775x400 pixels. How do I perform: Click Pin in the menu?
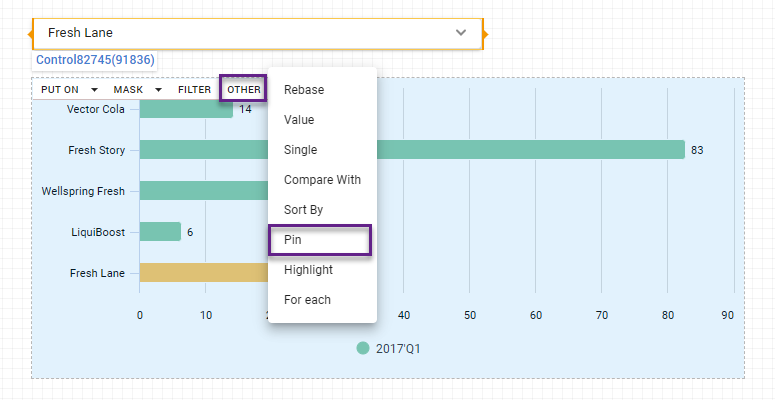coord(293,240)
